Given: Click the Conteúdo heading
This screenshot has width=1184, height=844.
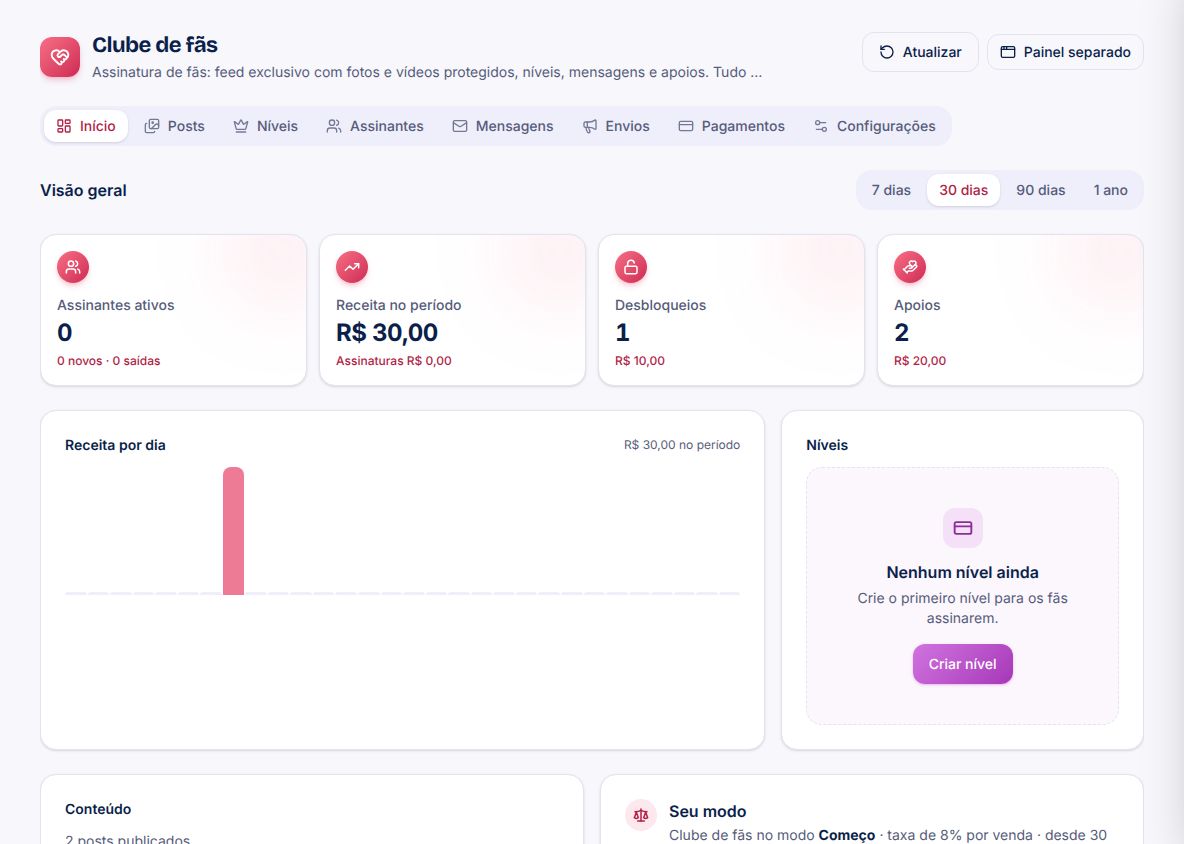Looking at the screenshot, I should 98,809.
